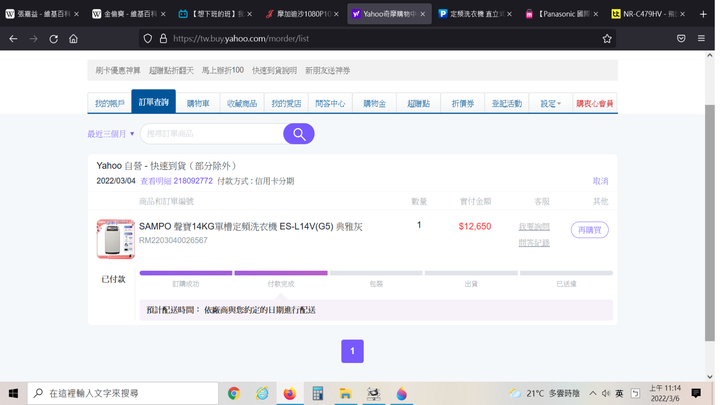Open File Explorer from the taskbar
This screenshot has width=720, height=405.
click(345, 394)
